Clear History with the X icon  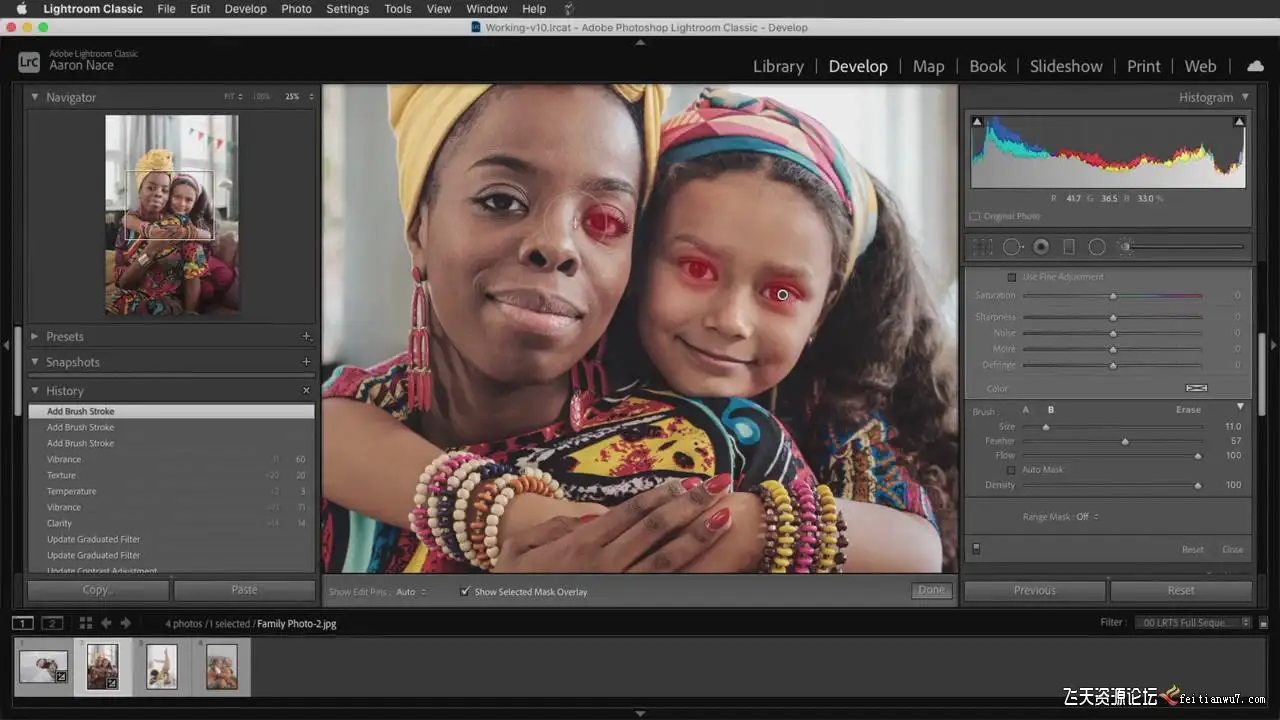pyautogui.click(x=306, y=391)
